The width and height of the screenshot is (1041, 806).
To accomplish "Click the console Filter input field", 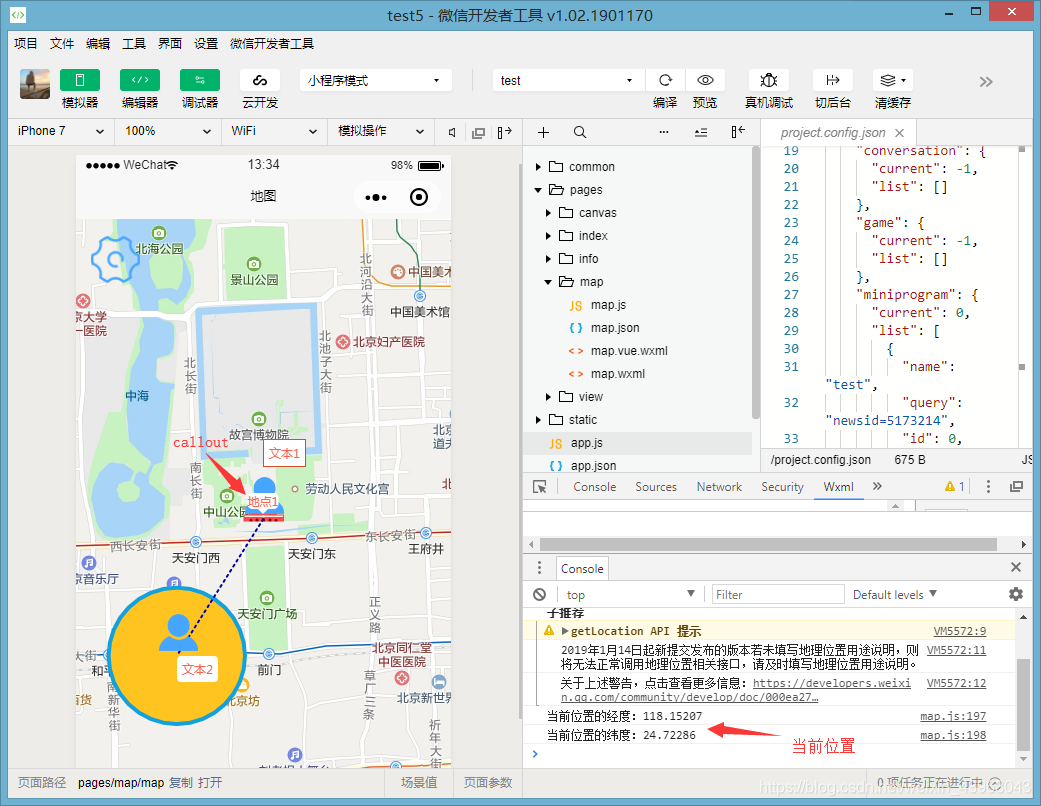I will 777,594.
